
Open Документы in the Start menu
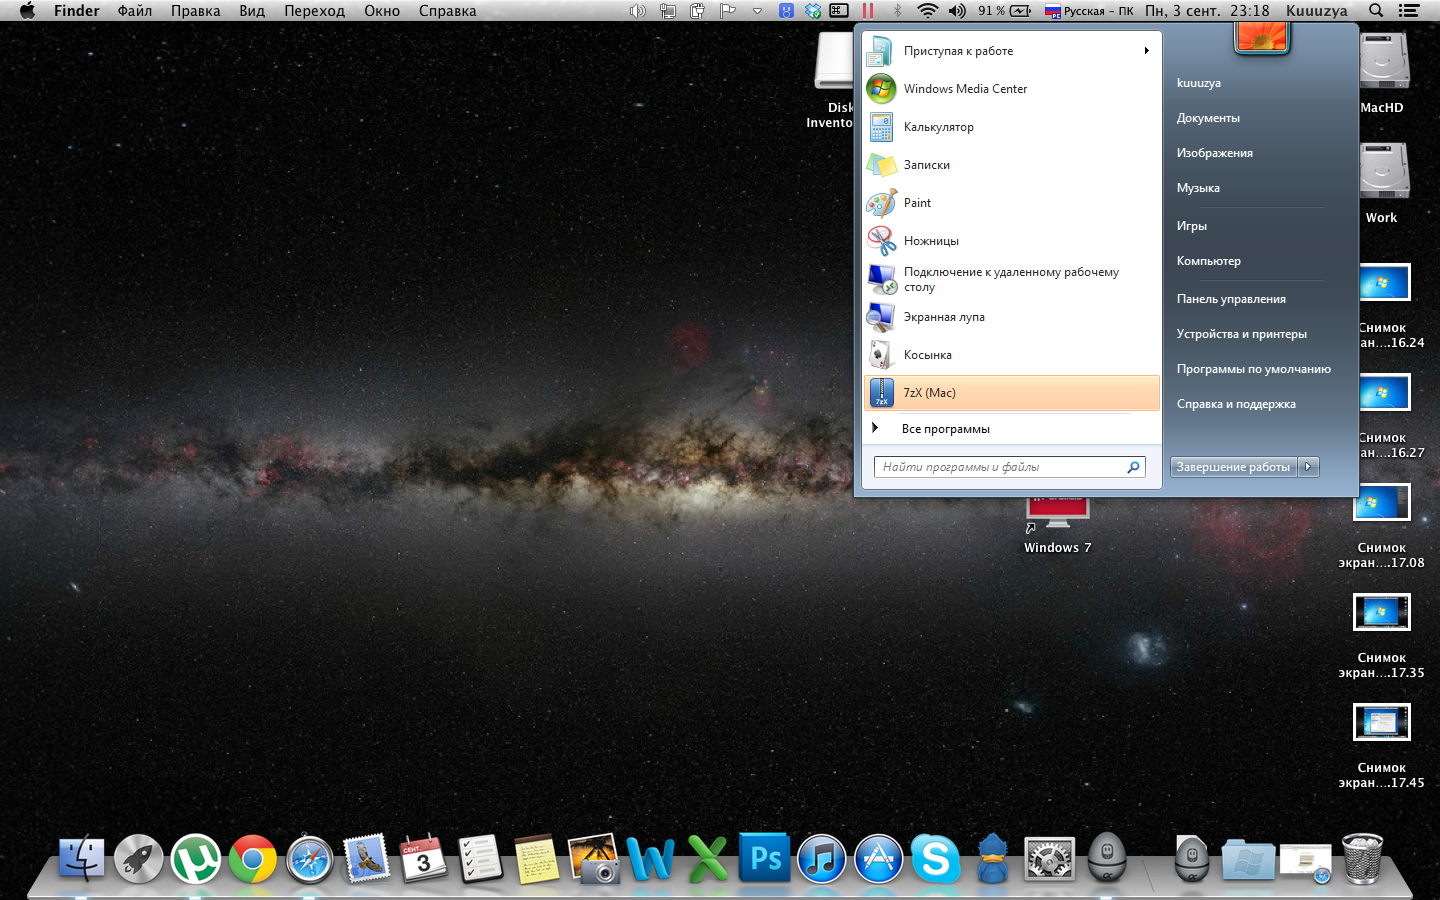(x=1208, y=118)
